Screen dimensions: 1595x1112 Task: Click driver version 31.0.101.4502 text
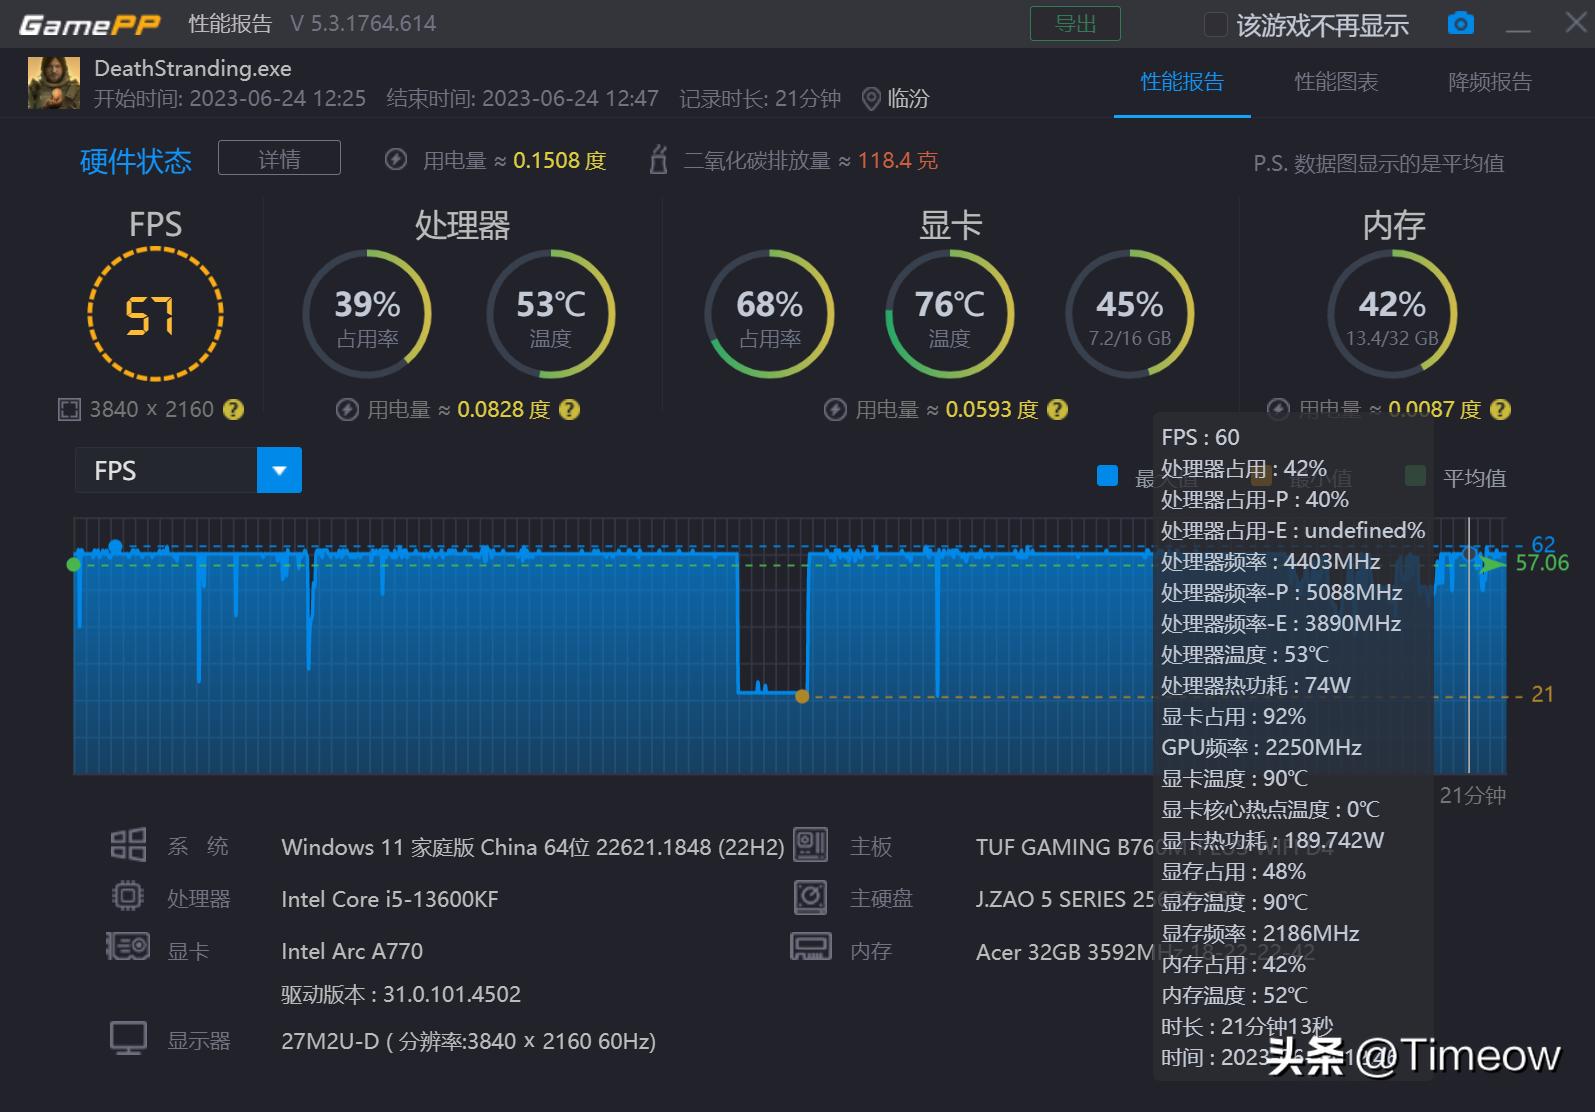tap(401, 994)
